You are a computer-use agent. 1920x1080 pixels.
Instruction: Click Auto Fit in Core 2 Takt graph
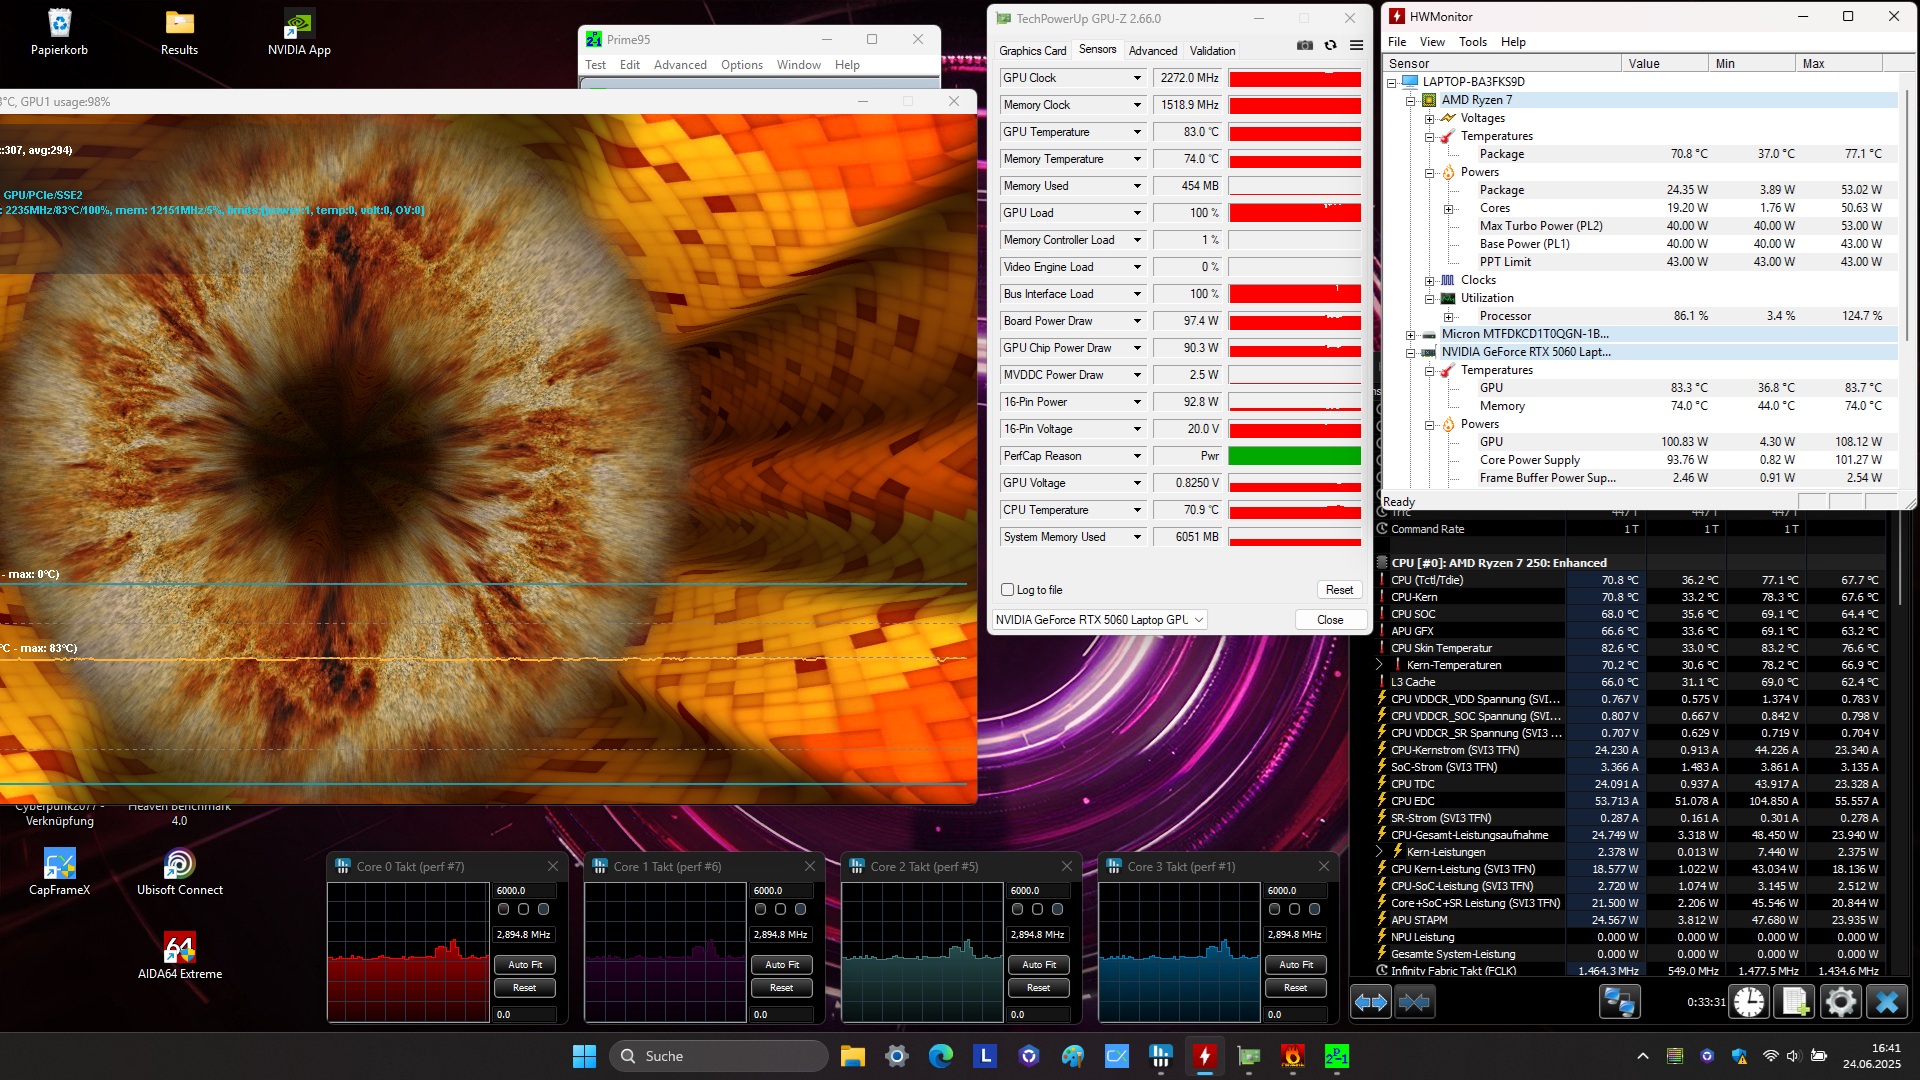1038,965
